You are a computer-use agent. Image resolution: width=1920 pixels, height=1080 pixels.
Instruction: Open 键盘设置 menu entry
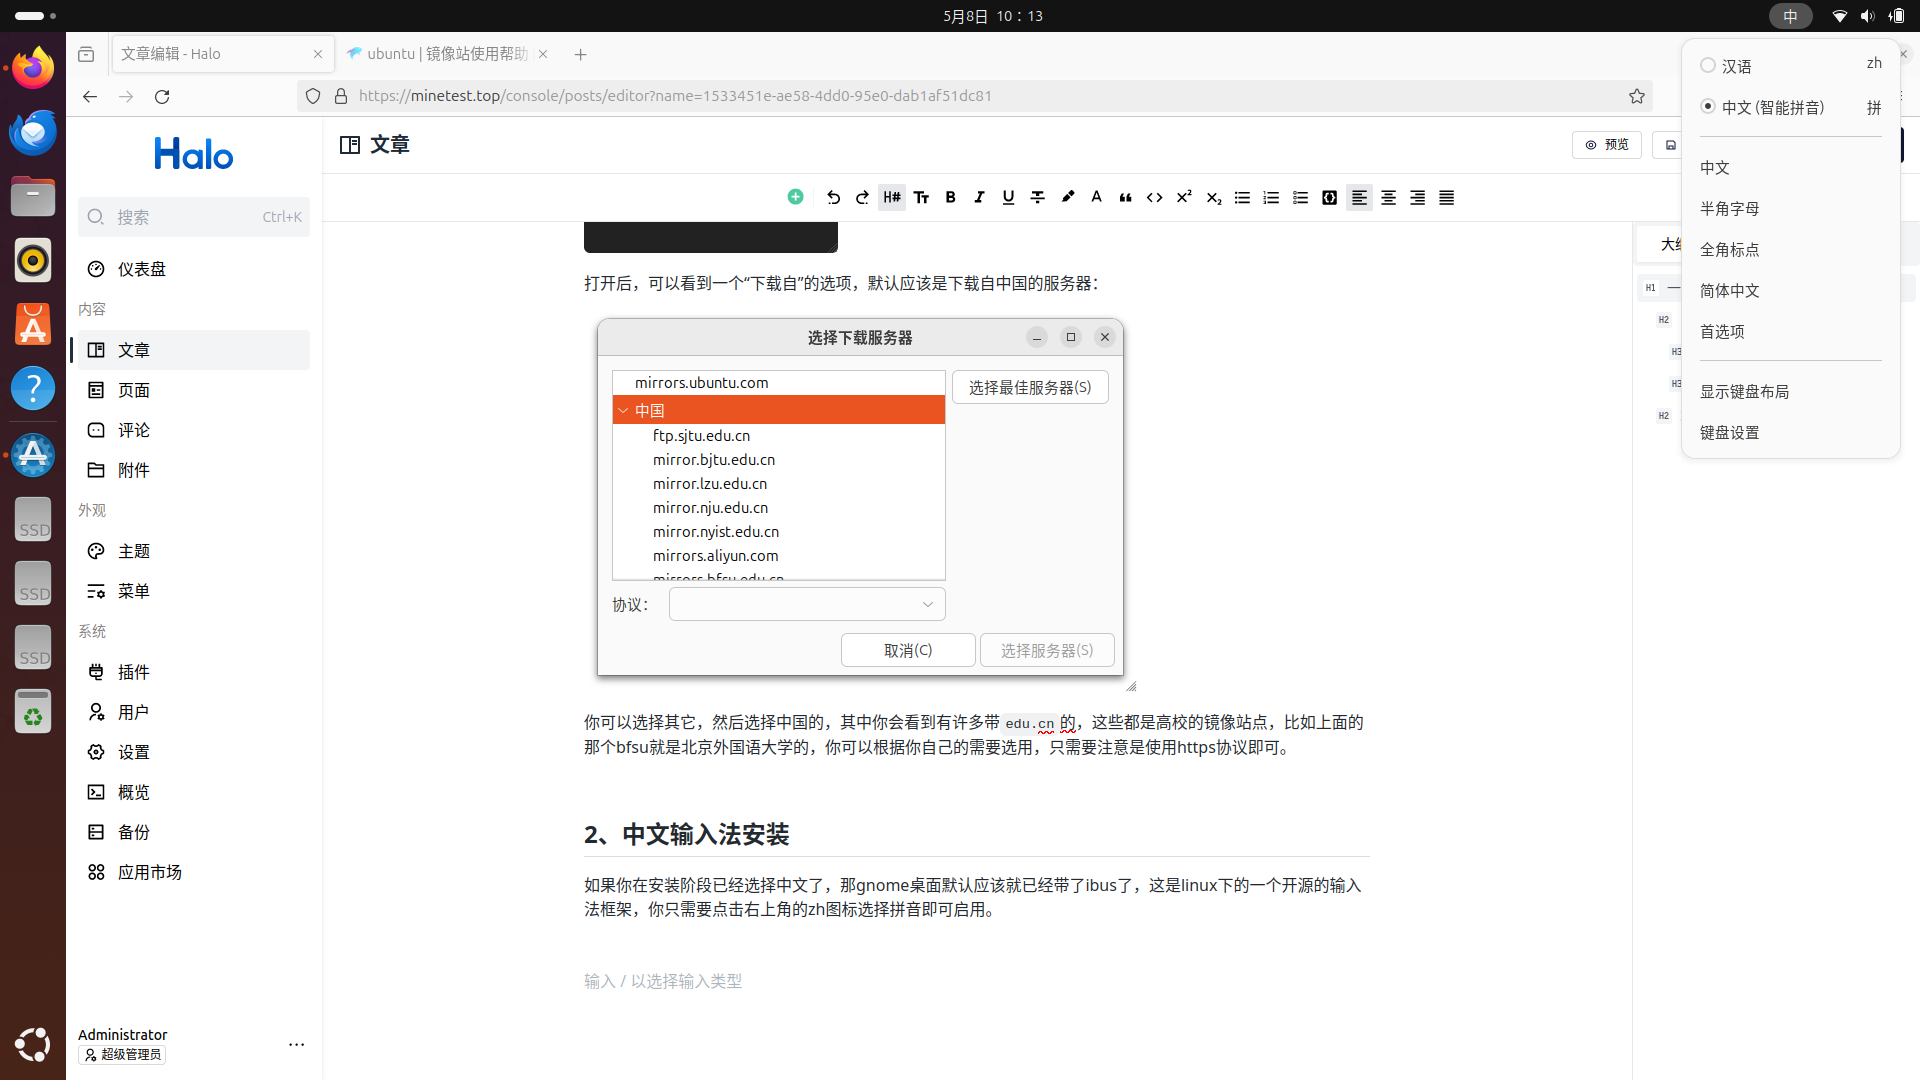(1729, 432)
